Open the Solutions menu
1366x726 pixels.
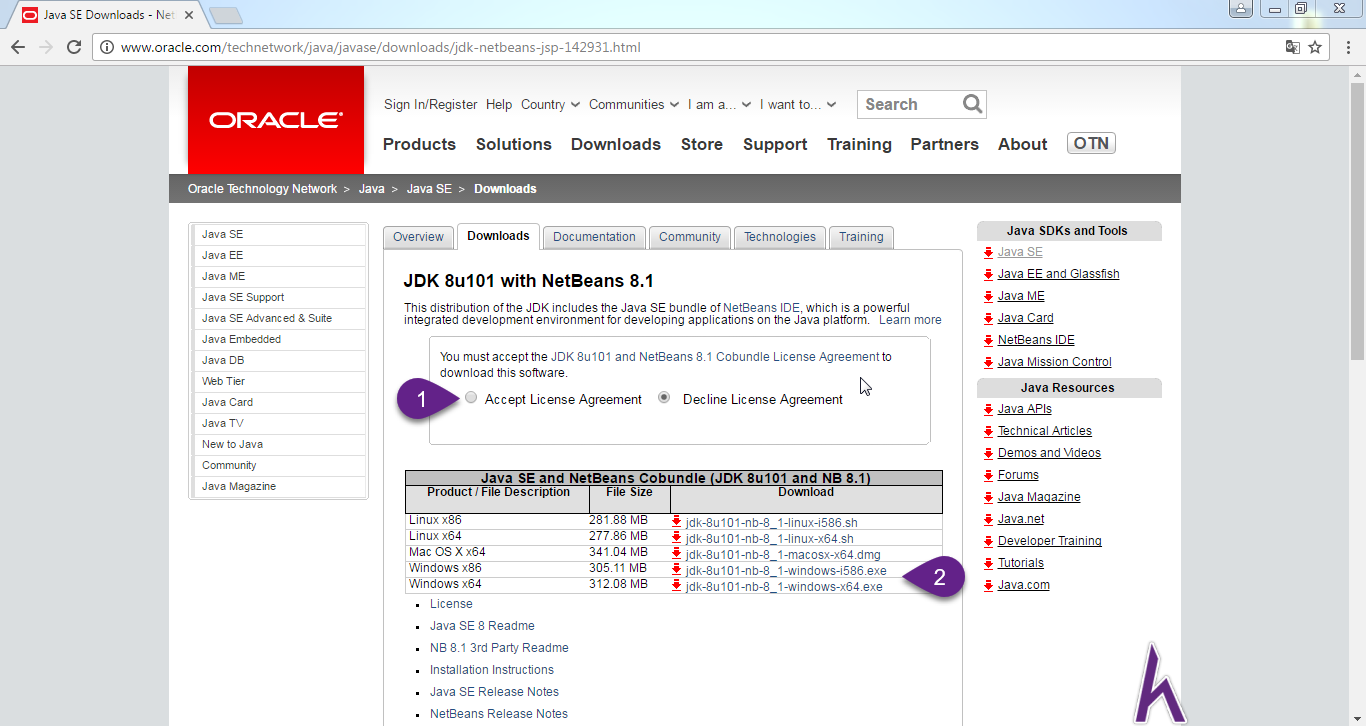(x=514, y=144)
